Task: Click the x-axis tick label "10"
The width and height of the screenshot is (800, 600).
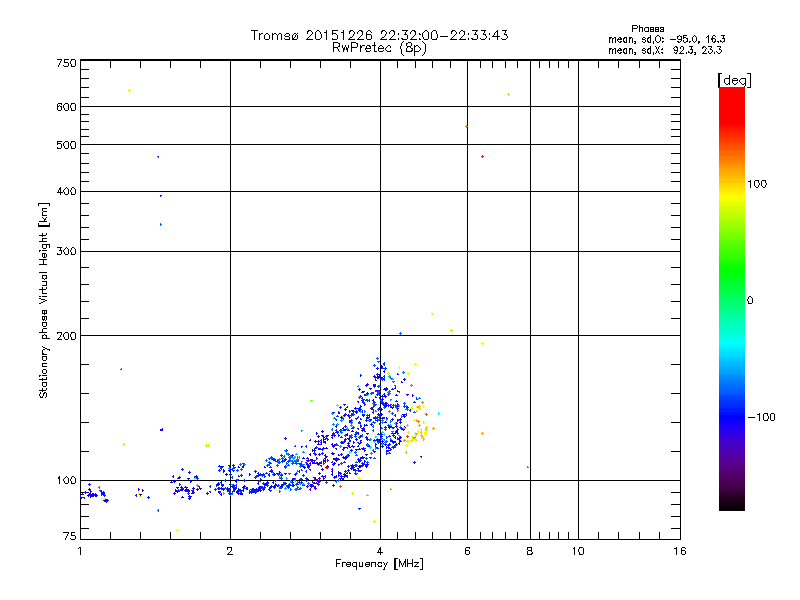Action: [578, 551]
